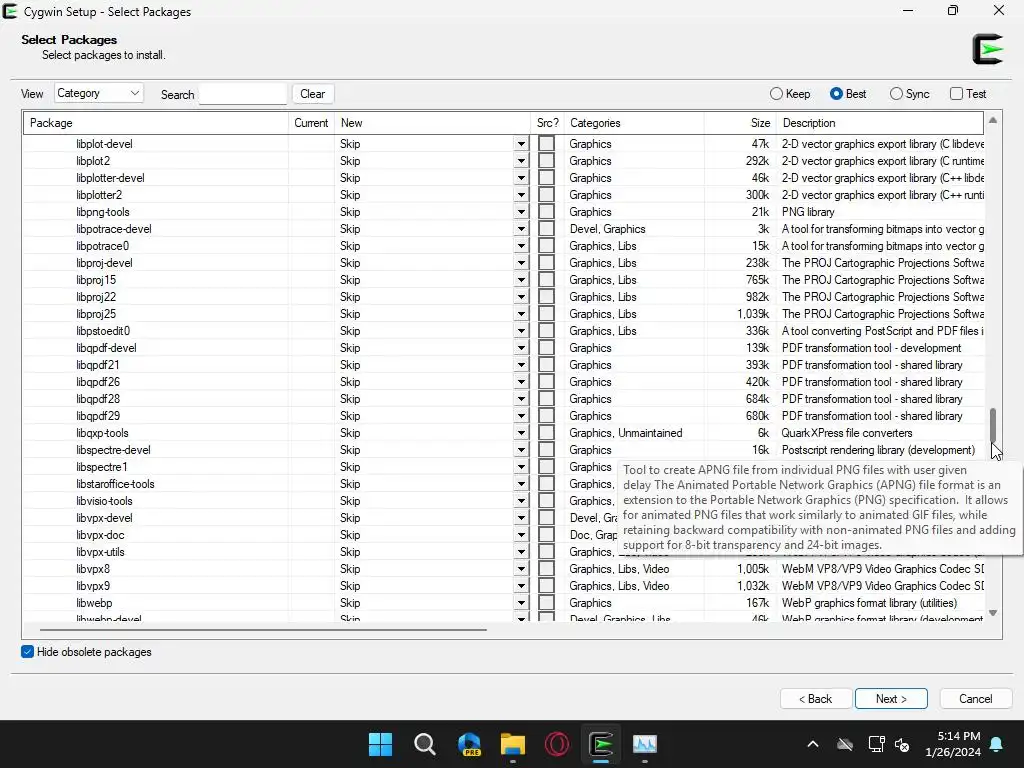Click the Src? column header

tap(547, 123)
